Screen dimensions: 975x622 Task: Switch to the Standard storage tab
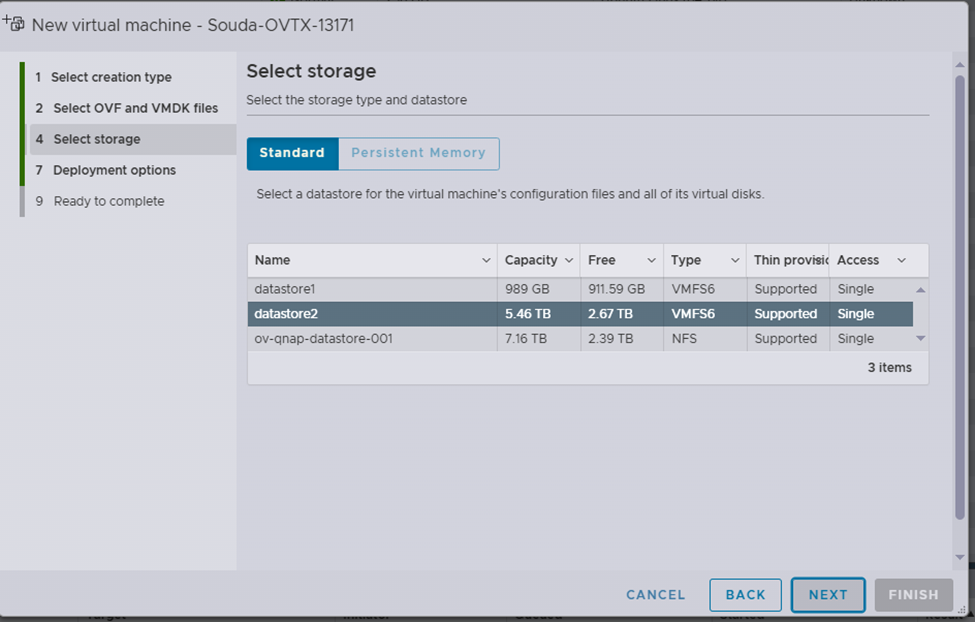coord(292,153)
